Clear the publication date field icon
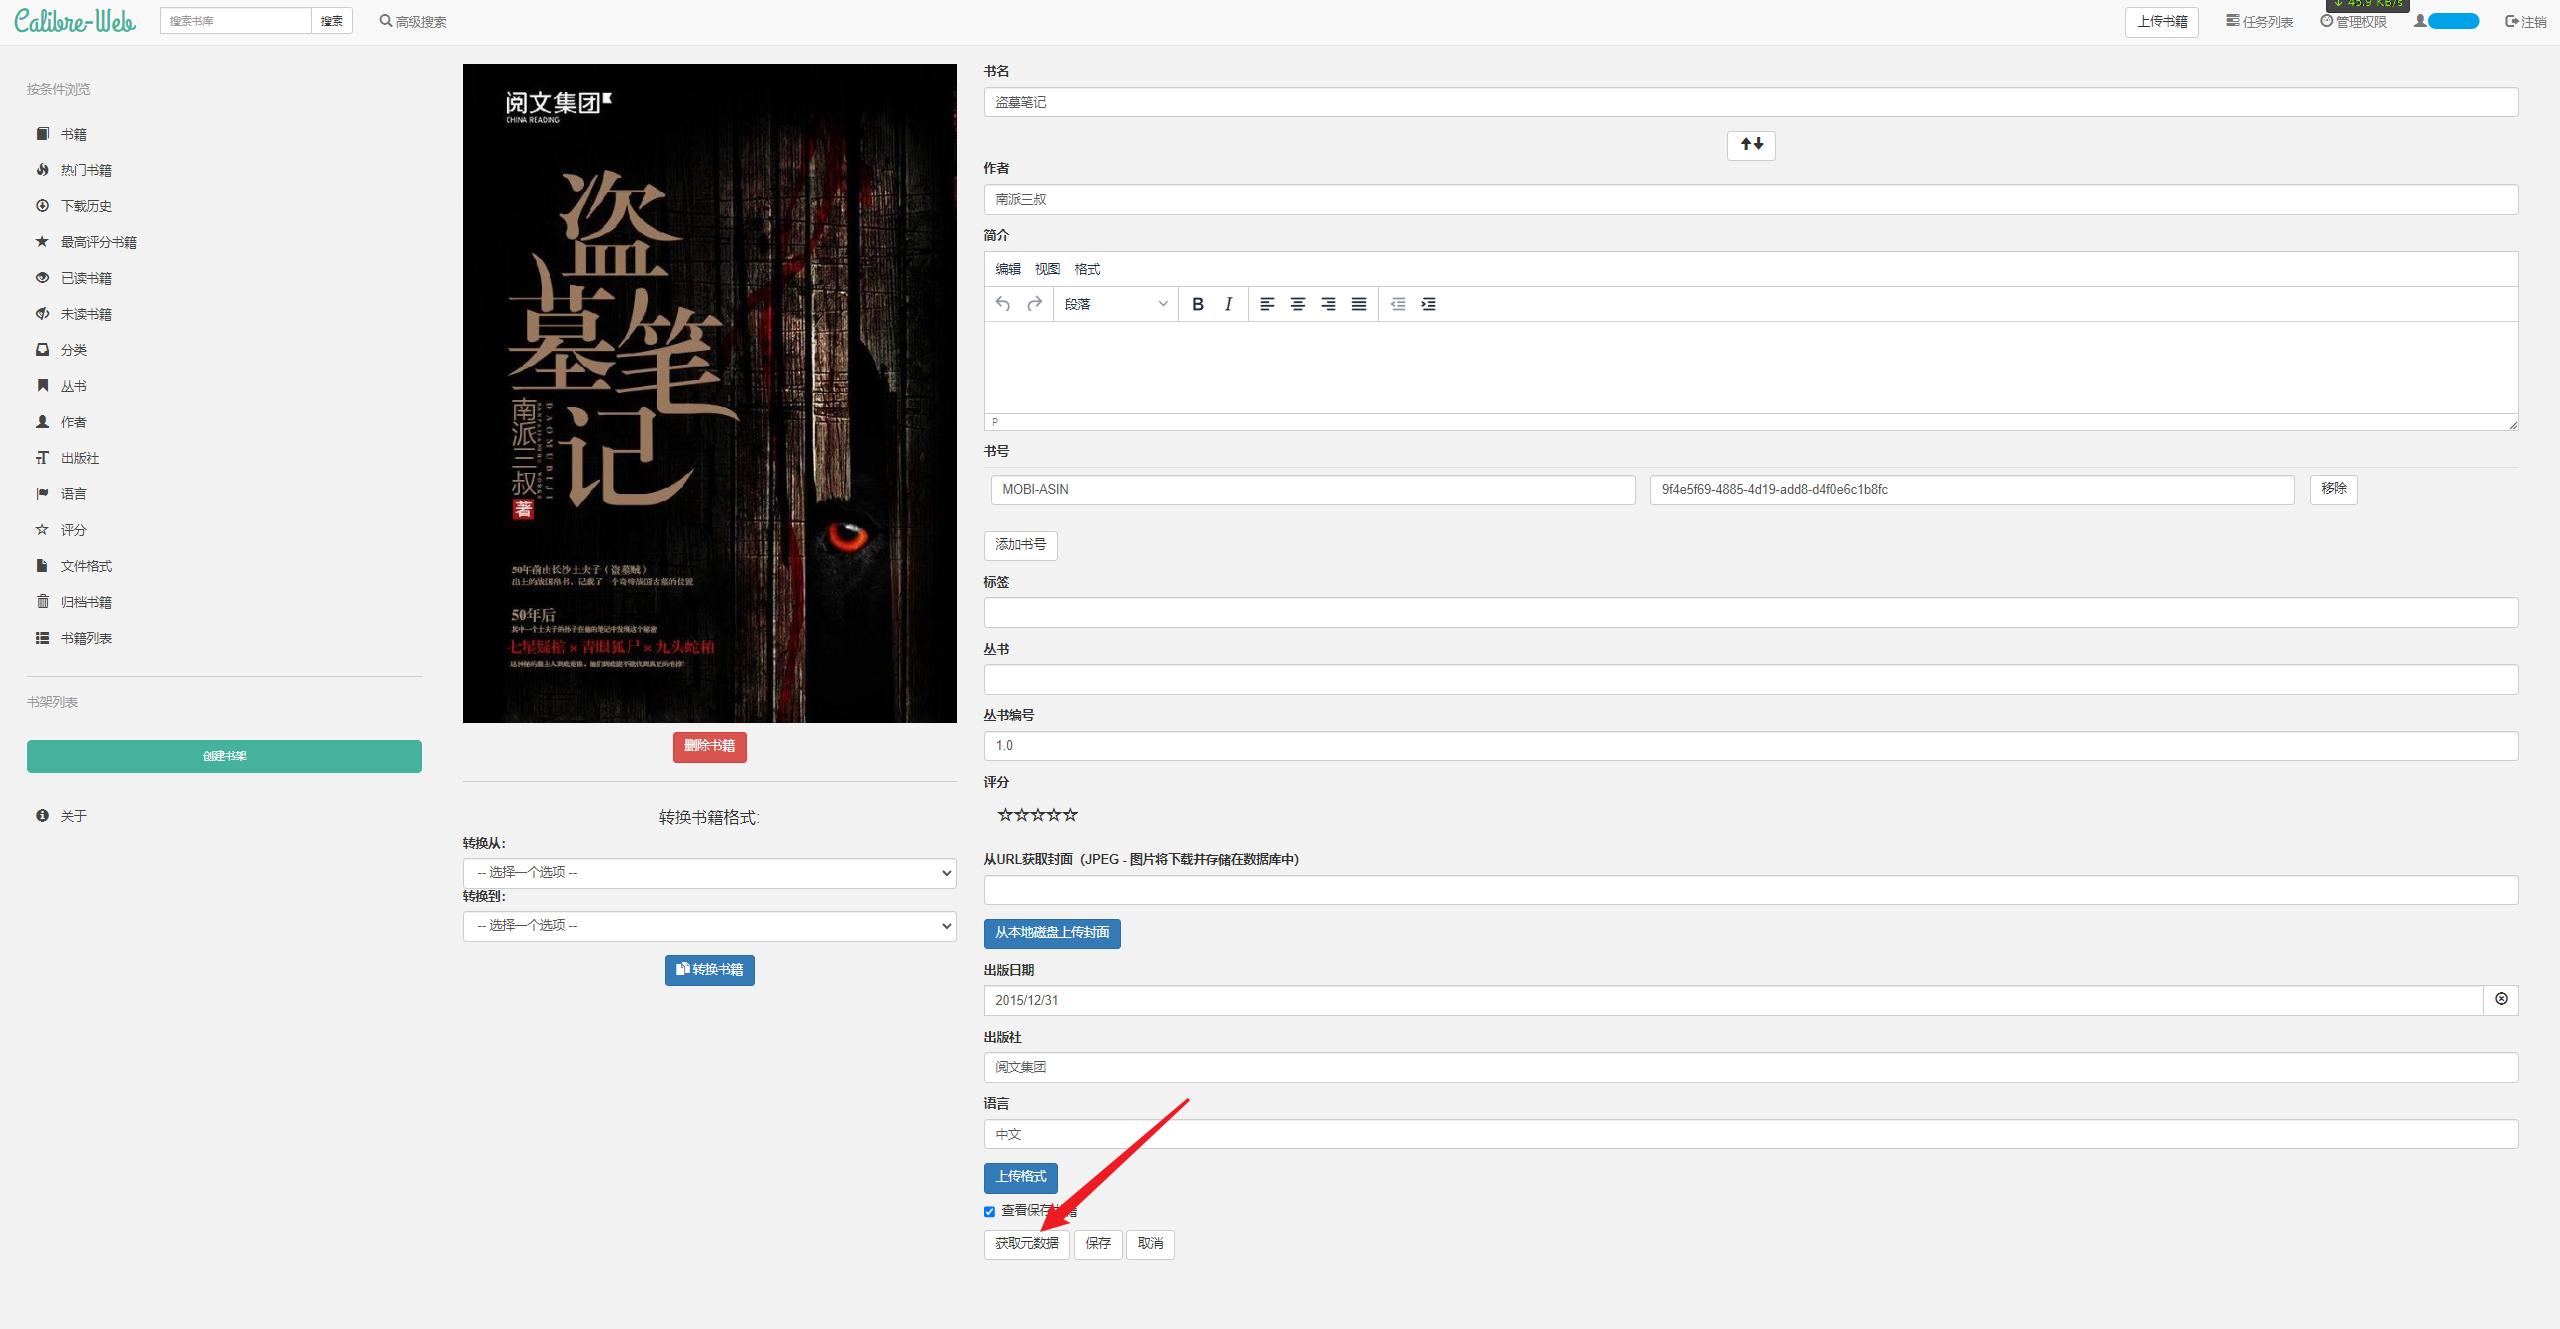The height and width of the screenshot is (1329, 2560). (x=2501, y=1000)
